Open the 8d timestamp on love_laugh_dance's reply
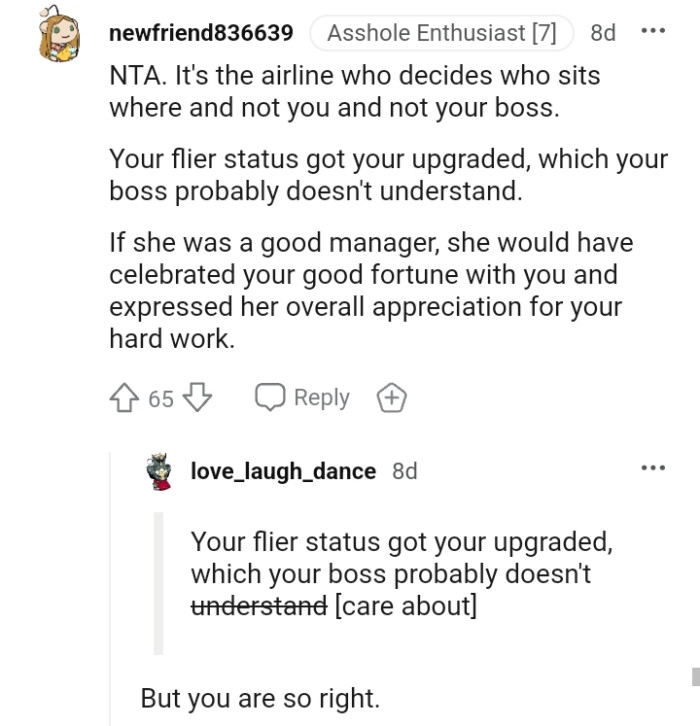This screenshot has height=726, width=700. (x=405, y=470)
